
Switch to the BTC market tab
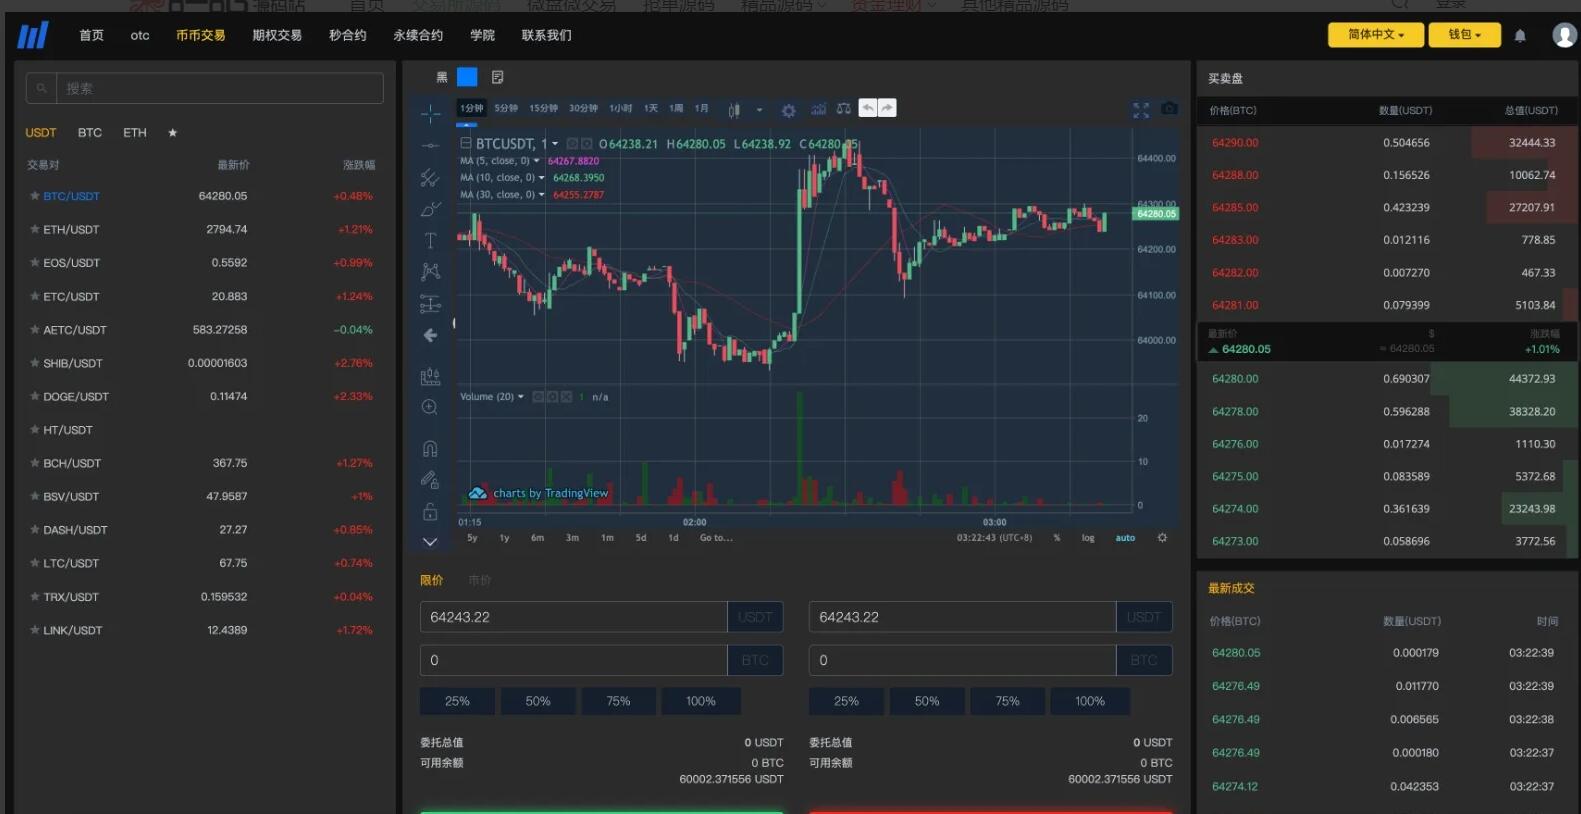coord(90,133)
